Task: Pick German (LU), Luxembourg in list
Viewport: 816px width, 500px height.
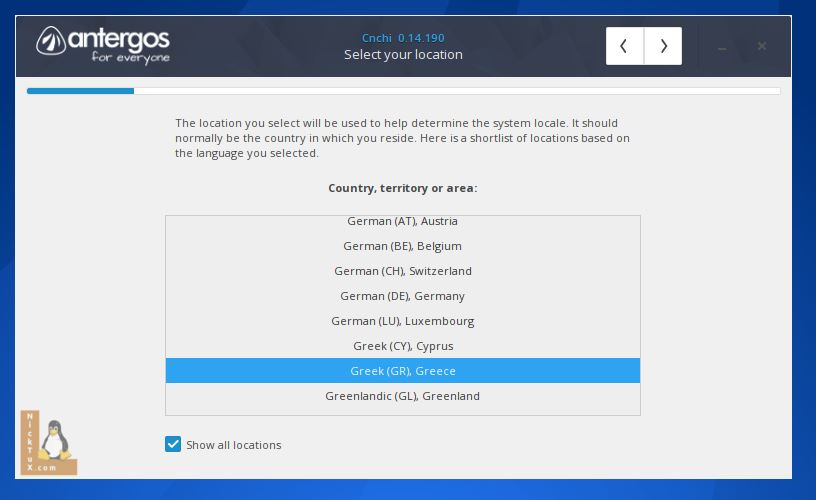Action: click(x=402, y=321)
